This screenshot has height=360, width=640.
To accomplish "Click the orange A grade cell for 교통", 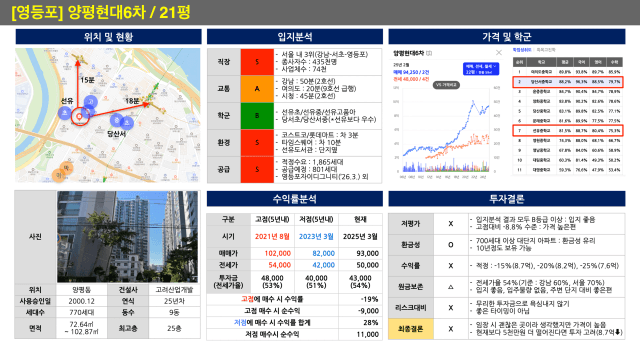I will [x=257, y=89].
